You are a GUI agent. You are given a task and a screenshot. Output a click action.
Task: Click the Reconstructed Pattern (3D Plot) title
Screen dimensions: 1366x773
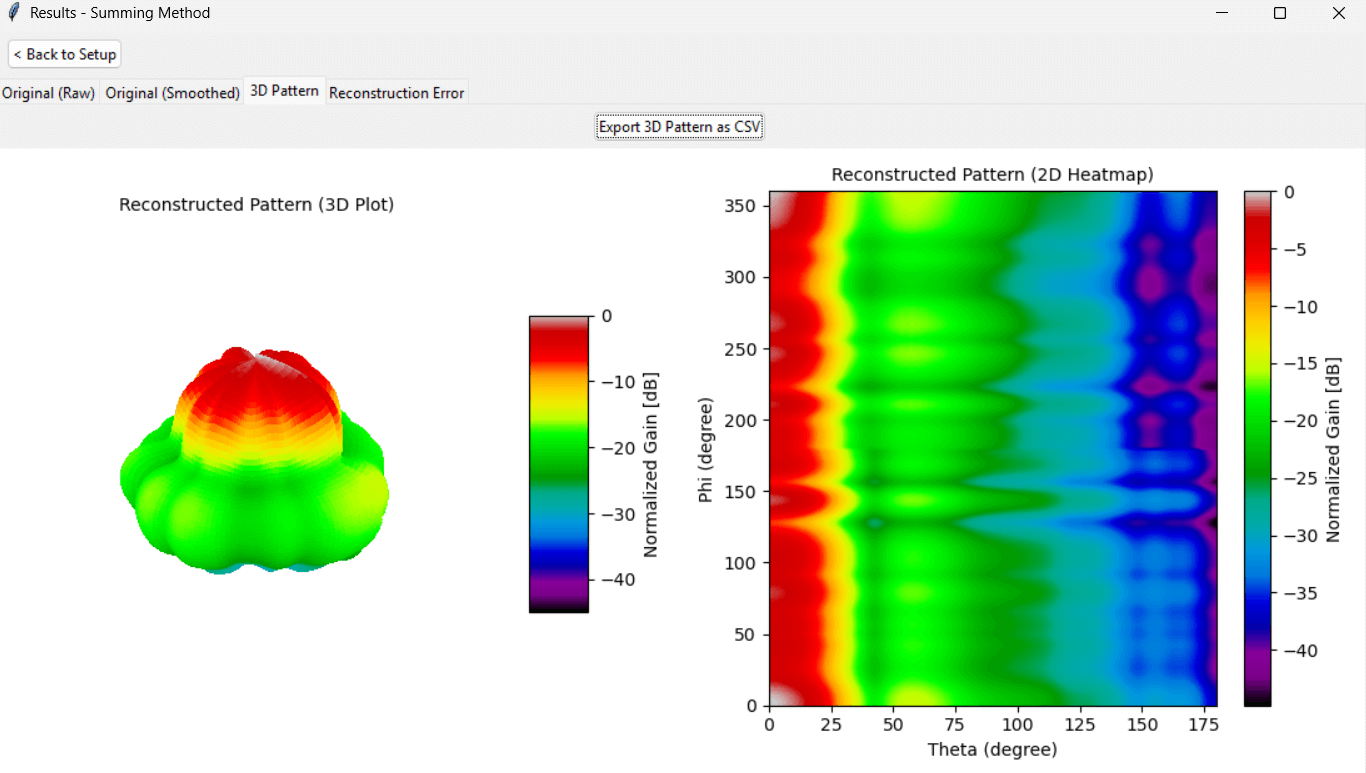click(256, 205)
